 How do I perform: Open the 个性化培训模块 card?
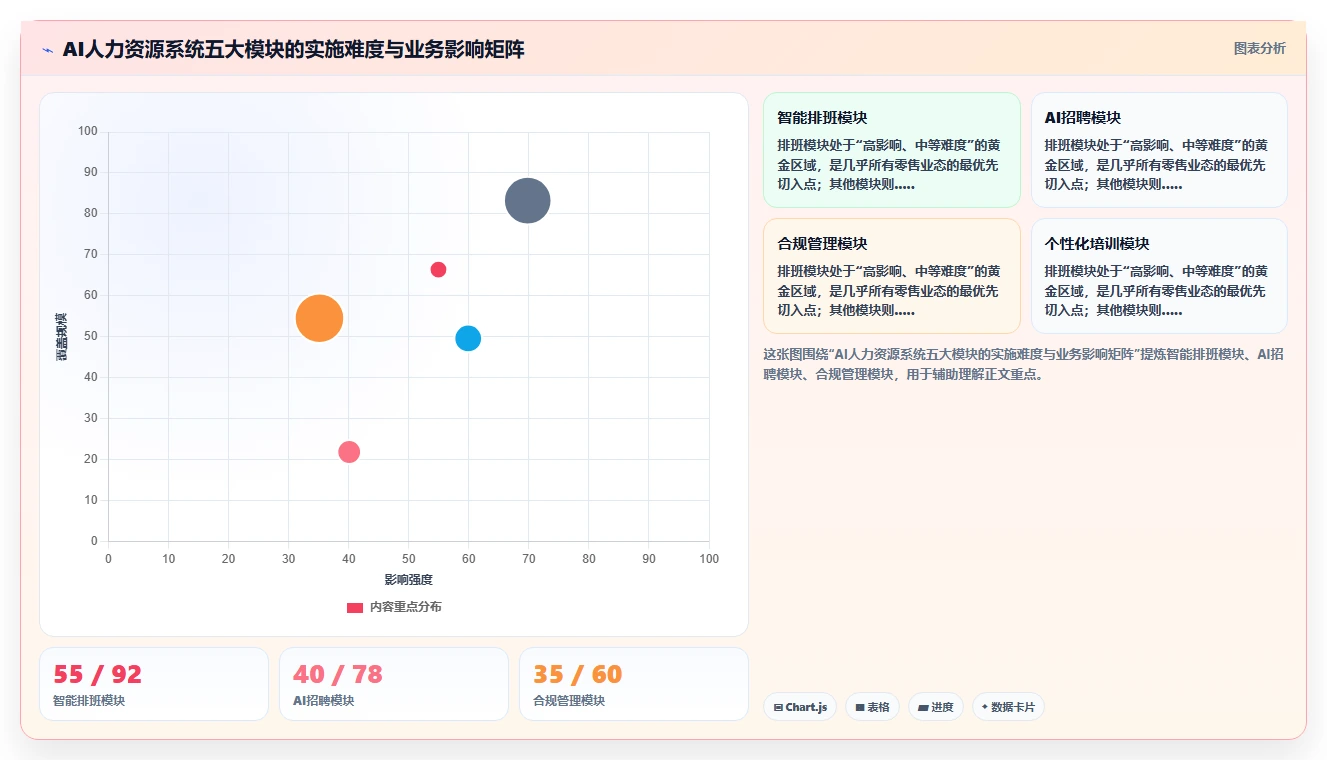[1159, 276]
